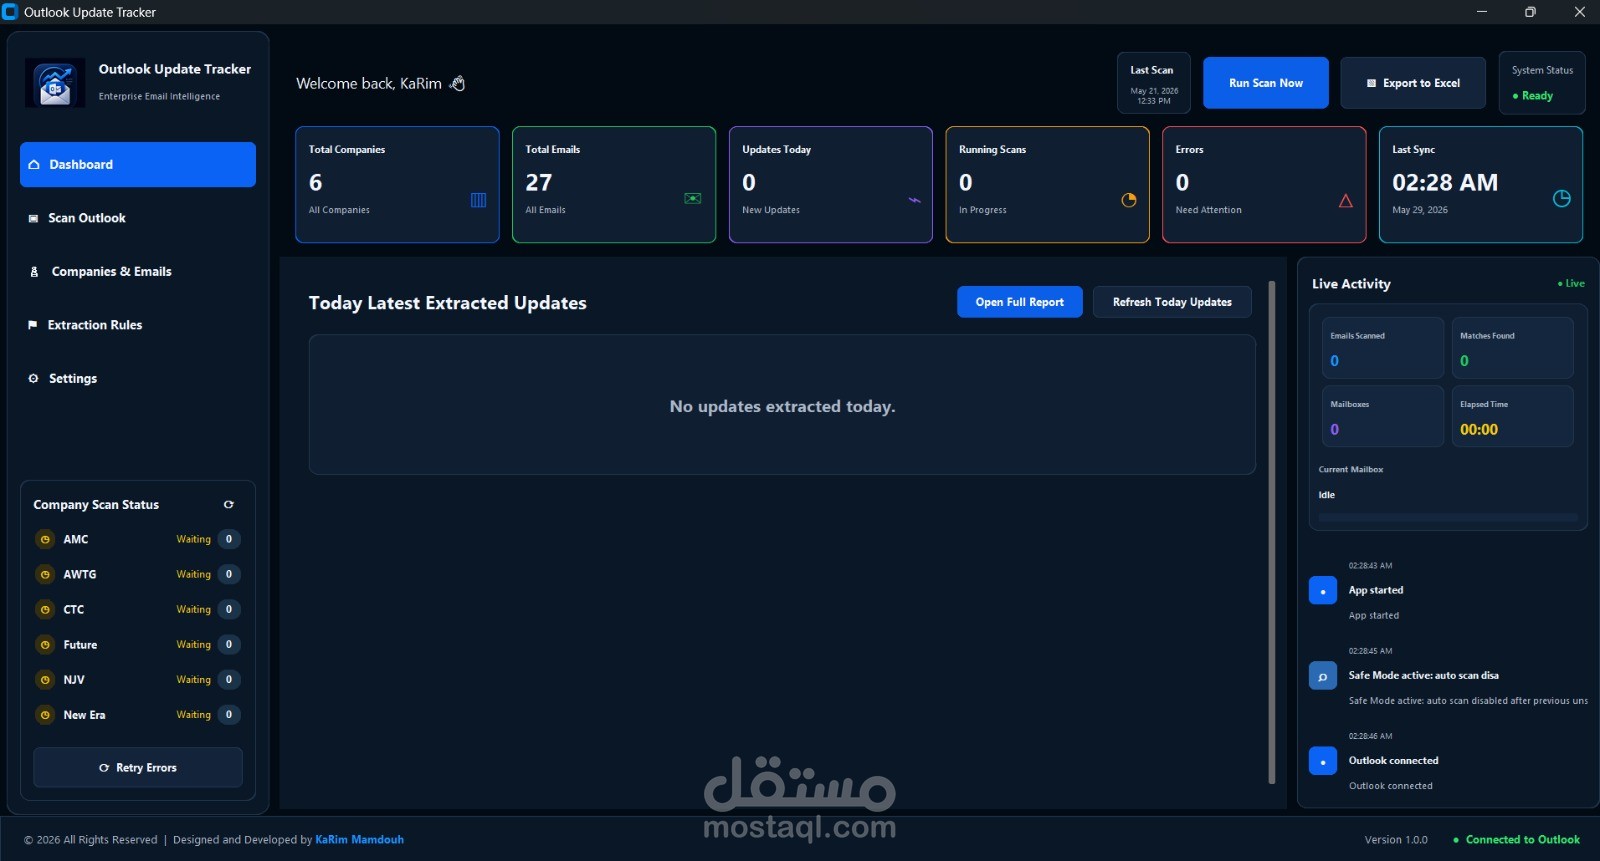Open the Dashboard page

[x=138, y=164]
